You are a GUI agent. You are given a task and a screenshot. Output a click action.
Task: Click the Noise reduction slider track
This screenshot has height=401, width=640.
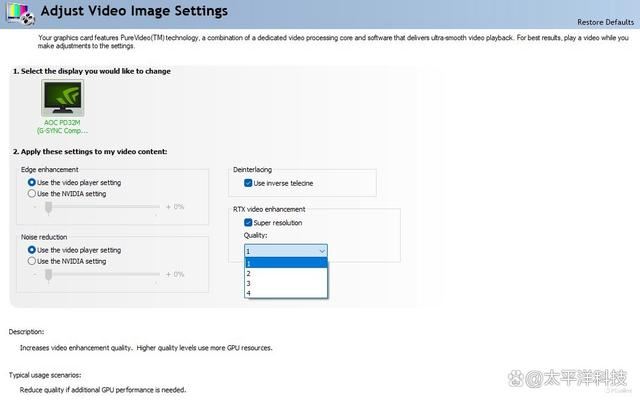[x=100, y=273]
